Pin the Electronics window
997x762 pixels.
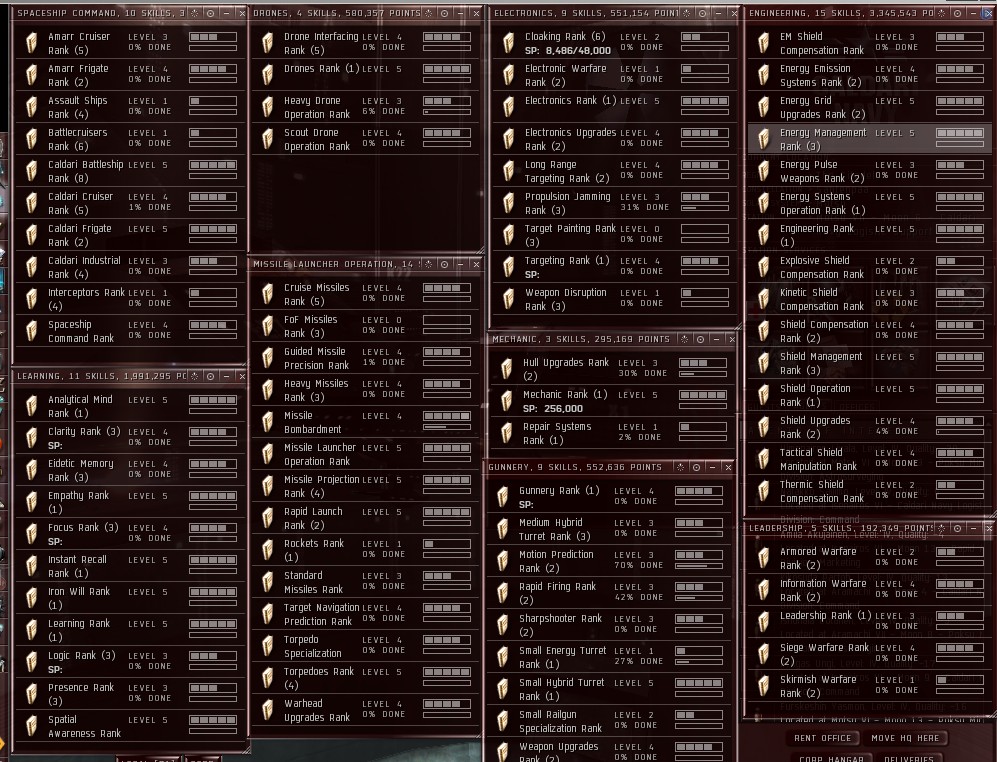point(703,13)
